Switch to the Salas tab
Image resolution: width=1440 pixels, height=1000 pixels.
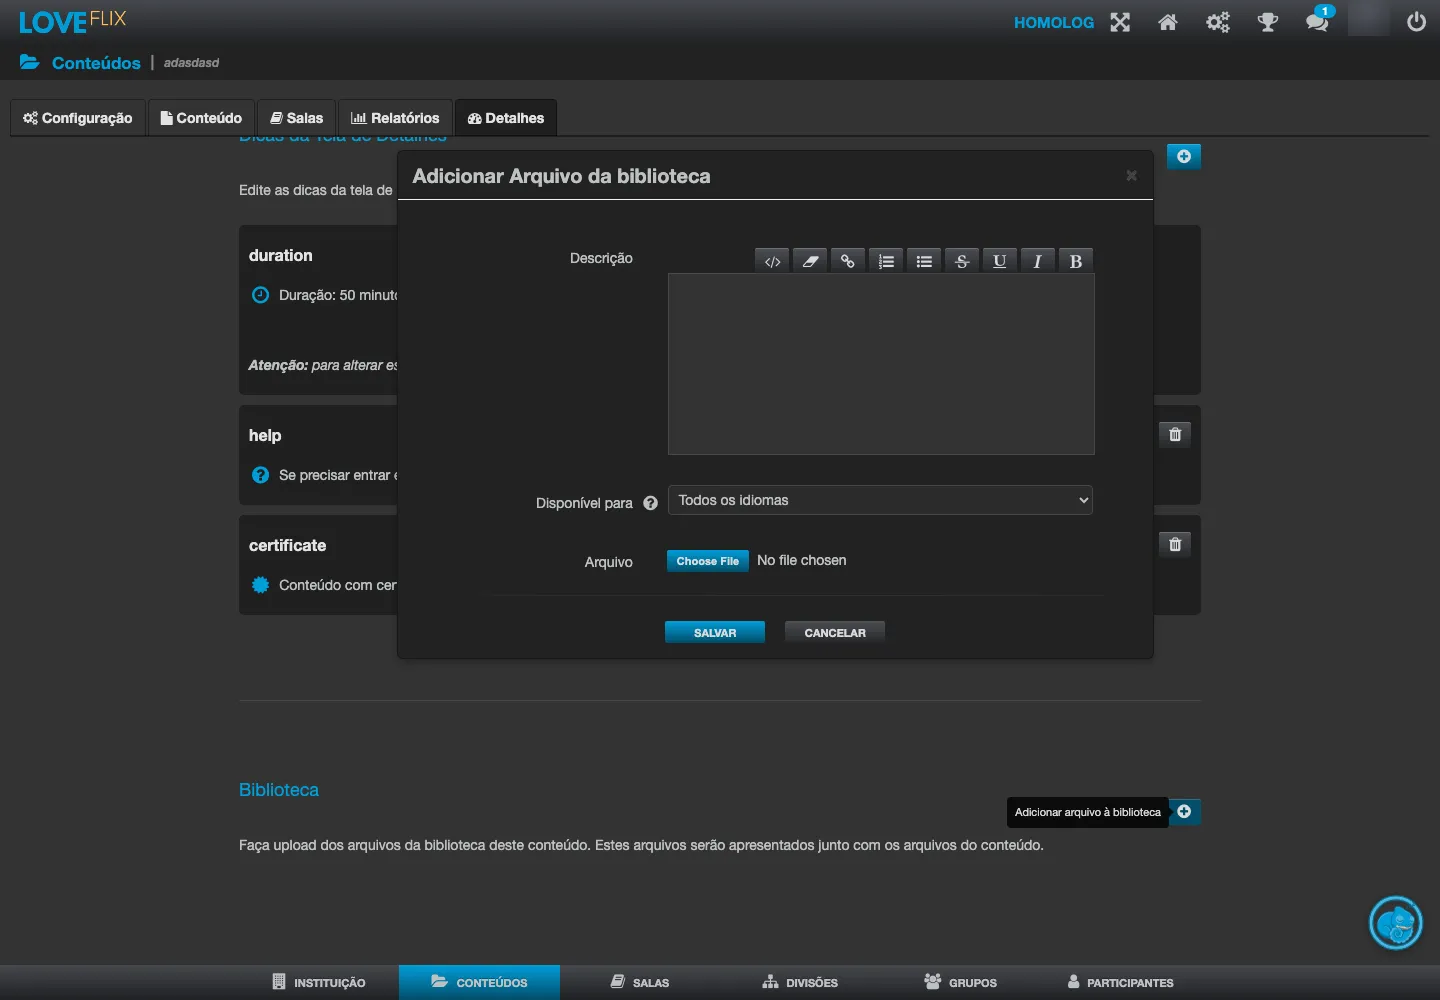(x=297, y=117)
